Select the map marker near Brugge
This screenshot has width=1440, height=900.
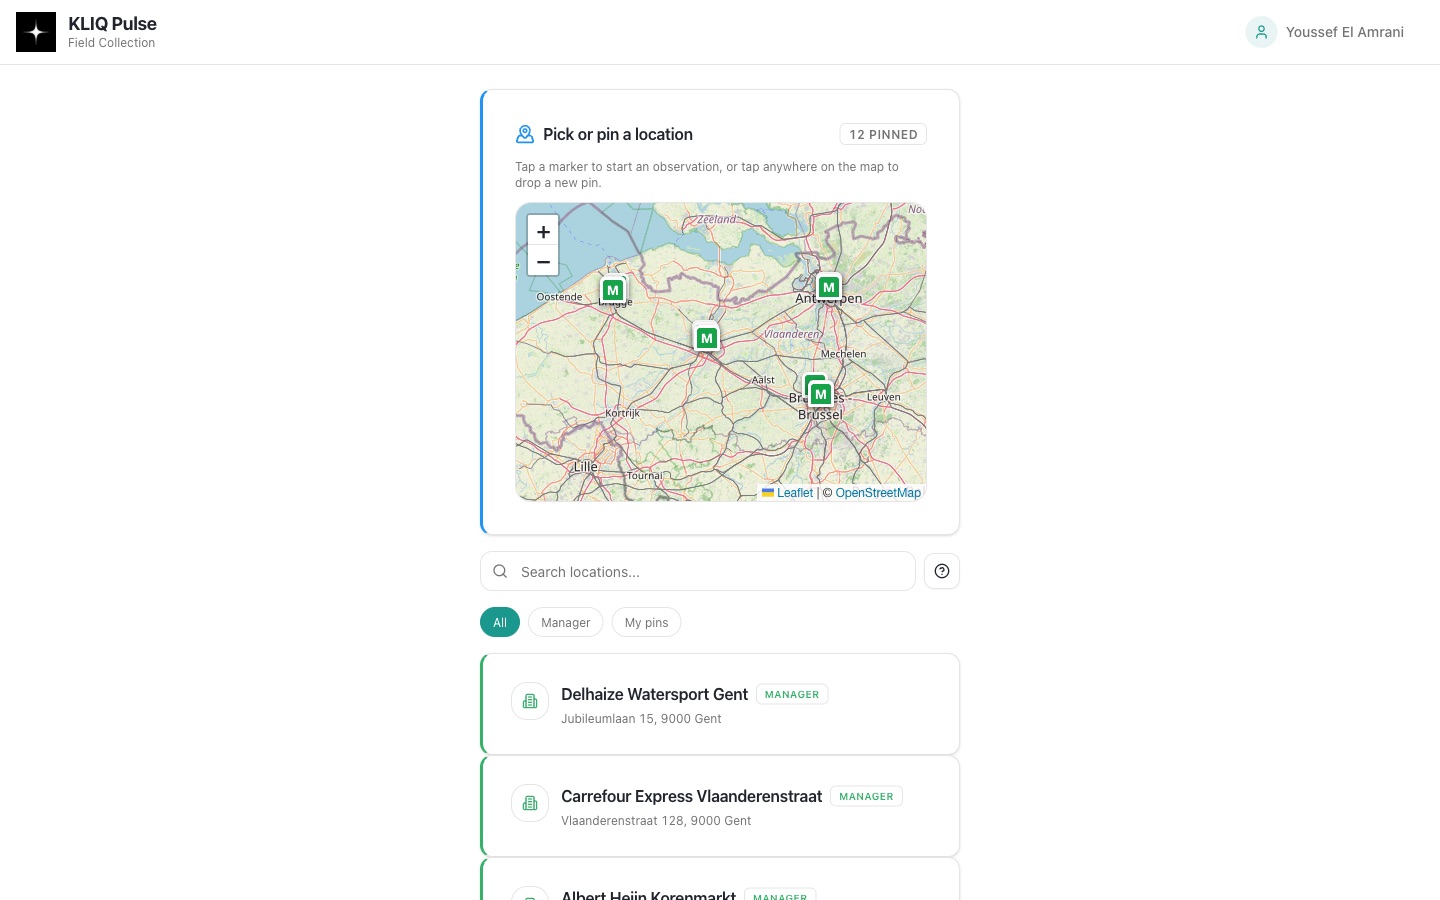tap(613, 290)
